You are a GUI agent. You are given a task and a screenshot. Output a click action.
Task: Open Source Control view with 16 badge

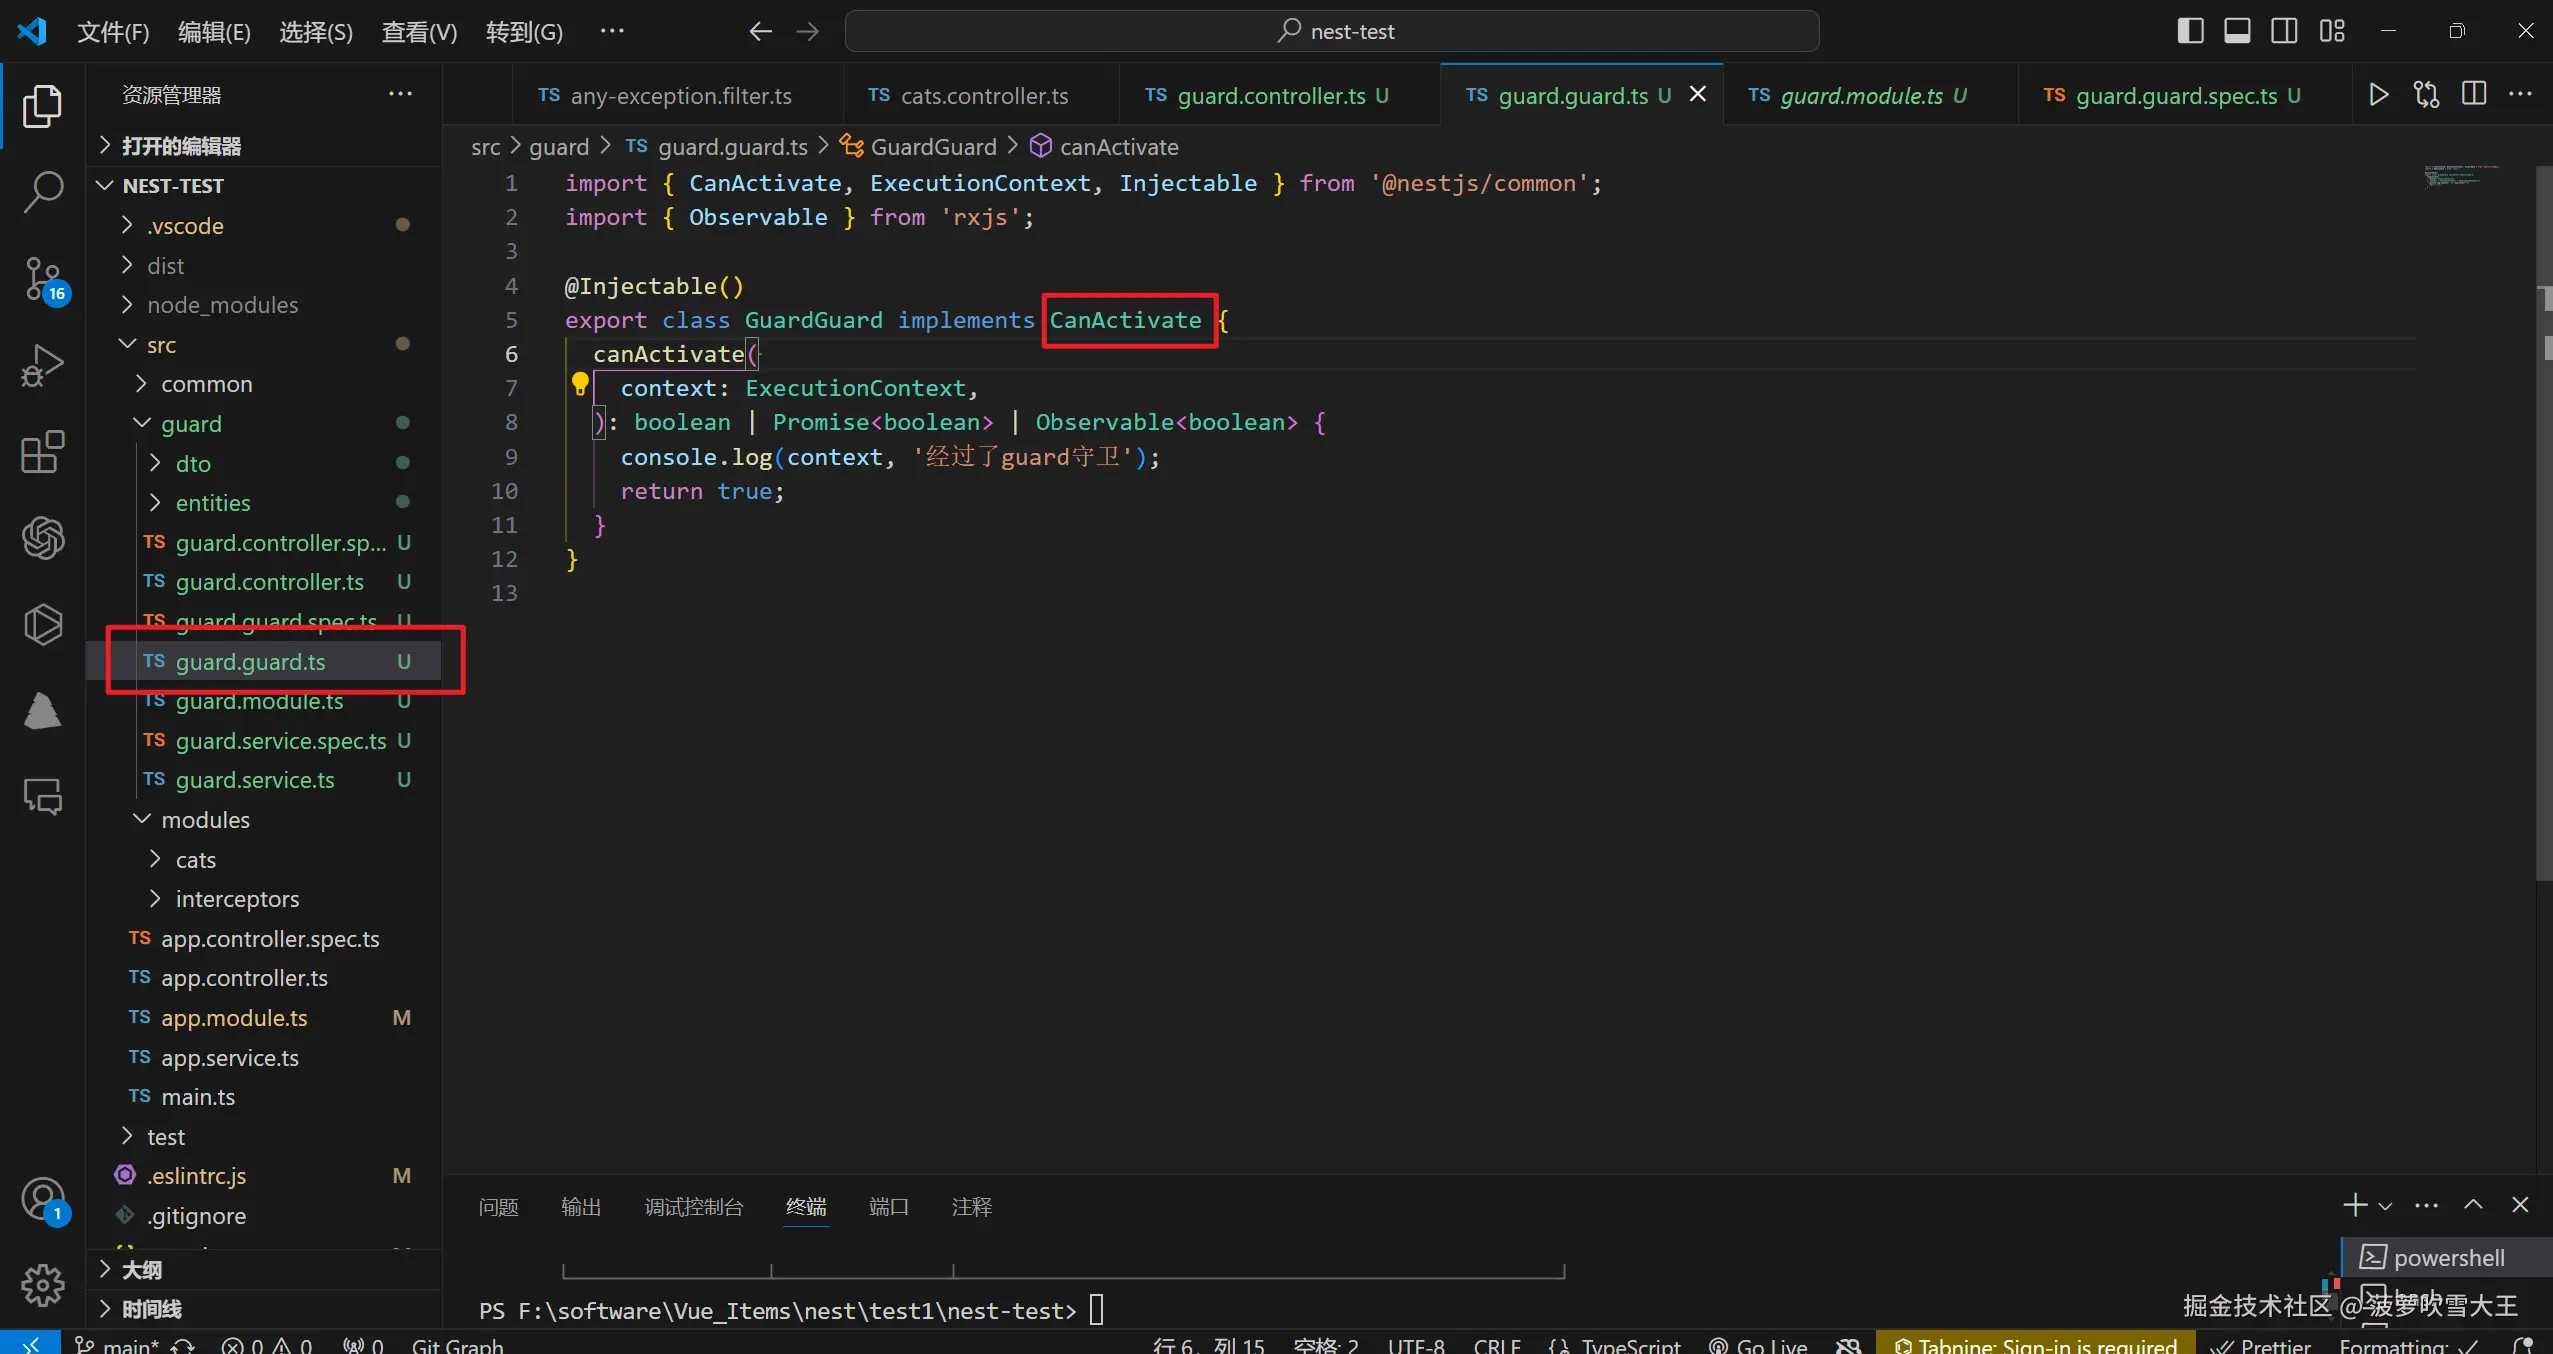pos(43,279)
